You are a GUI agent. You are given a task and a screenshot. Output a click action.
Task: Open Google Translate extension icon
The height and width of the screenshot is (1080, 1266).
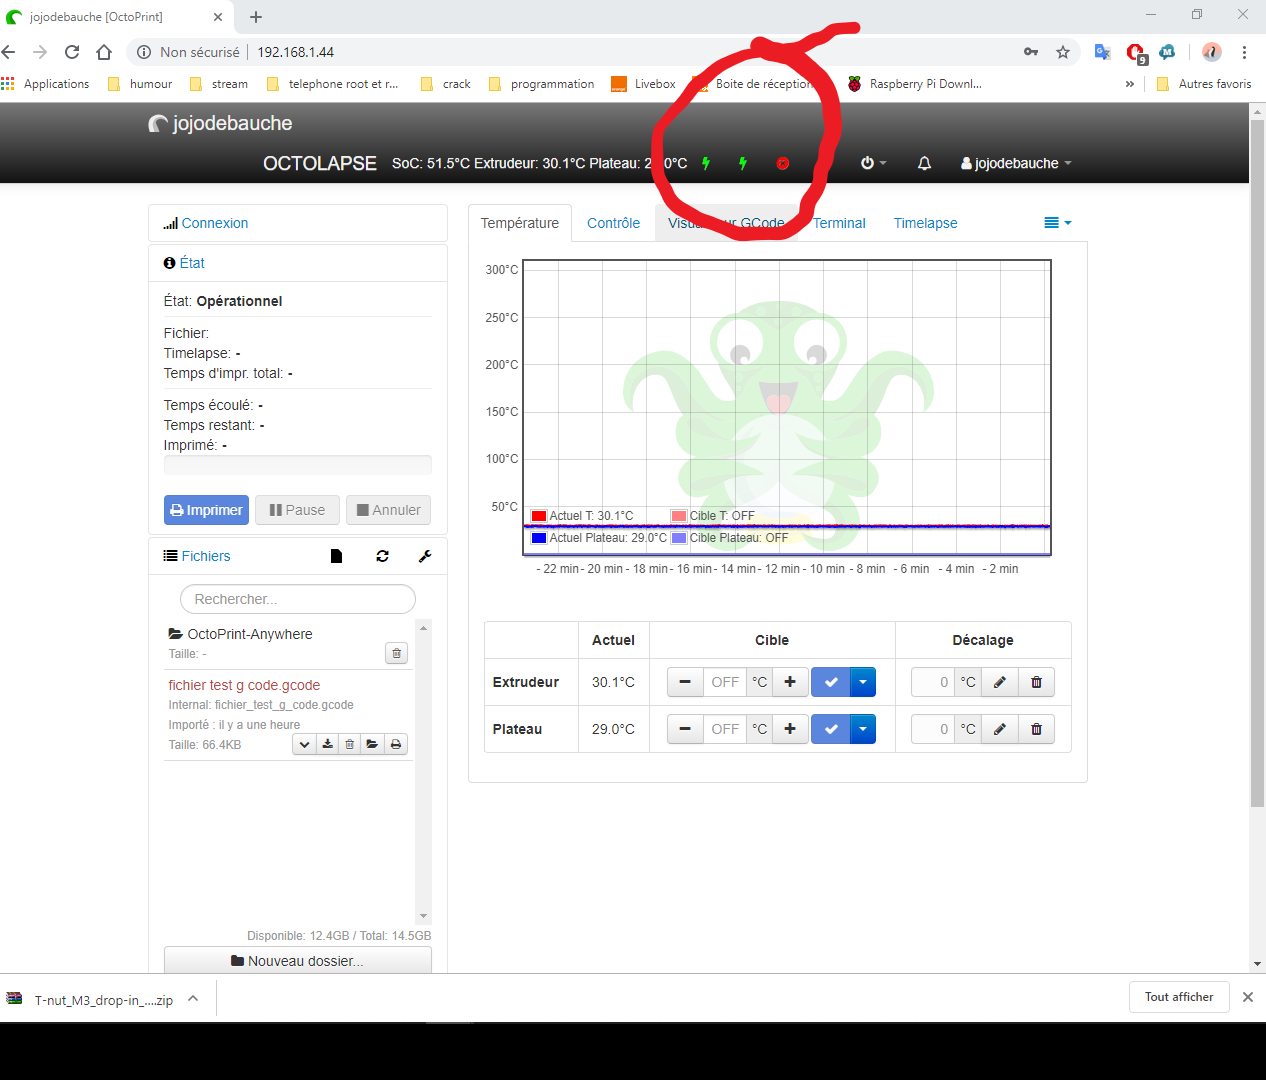click(1102, 52)
